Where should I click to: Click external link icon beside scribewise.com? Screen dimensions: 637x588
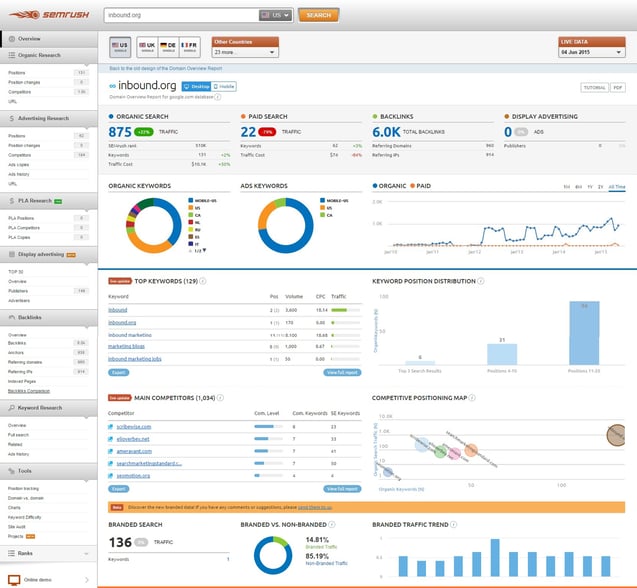point(110,427)
